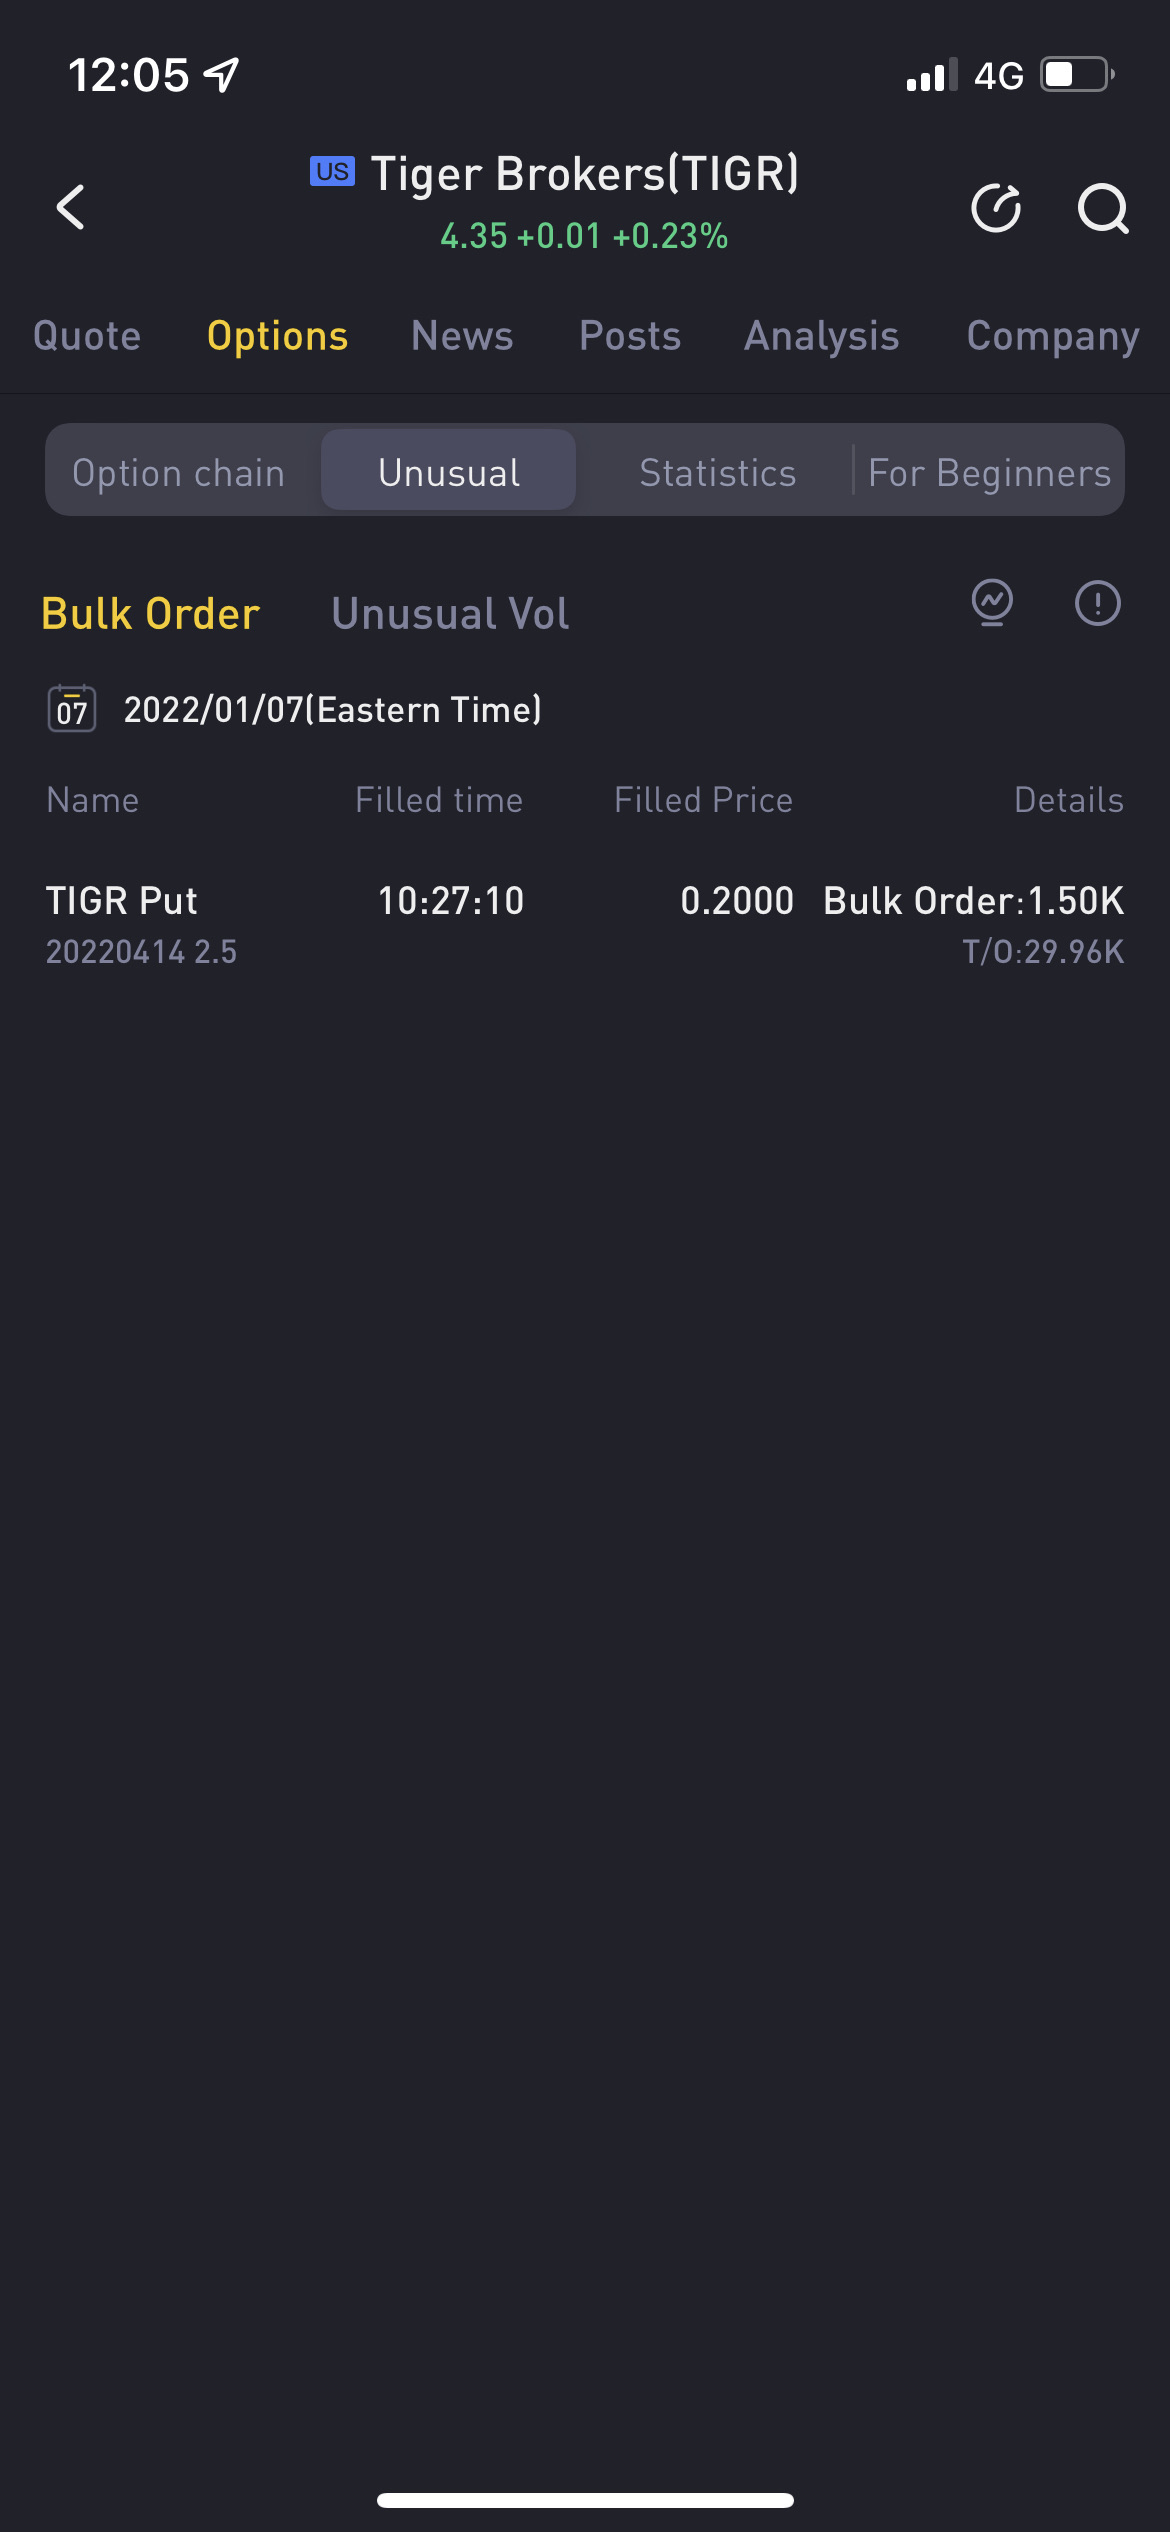This screenshot has width=1170, height=2532.
Task: Switch to Option chain segment
Action: (179, 472)
